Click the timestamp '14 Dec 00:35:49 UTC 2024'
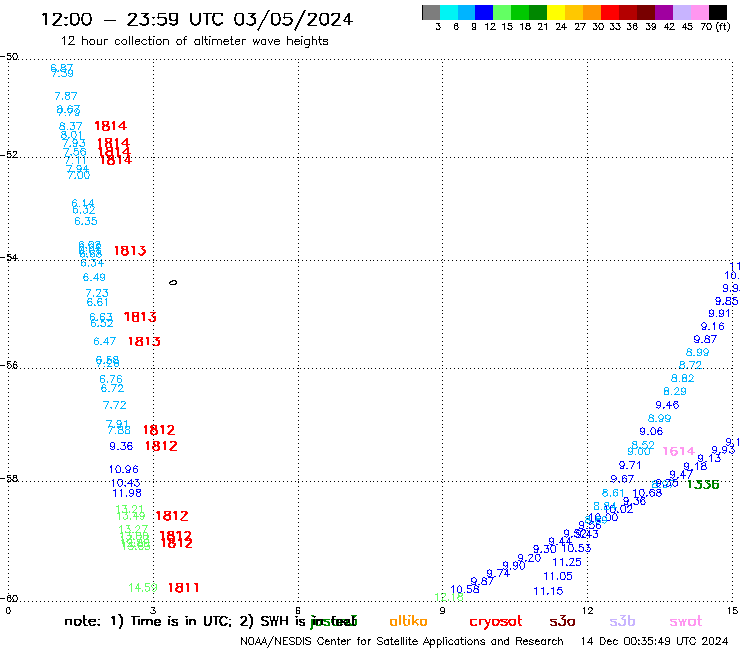The image size is (740, 650). [654, 642]
